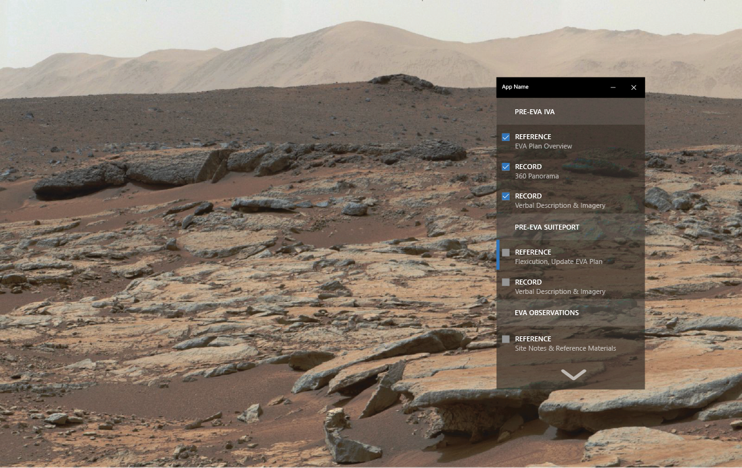Check REFERENCE Site Notes checkbox
The height and width of the screenshot is (468, 742).
tap(506, 339)
